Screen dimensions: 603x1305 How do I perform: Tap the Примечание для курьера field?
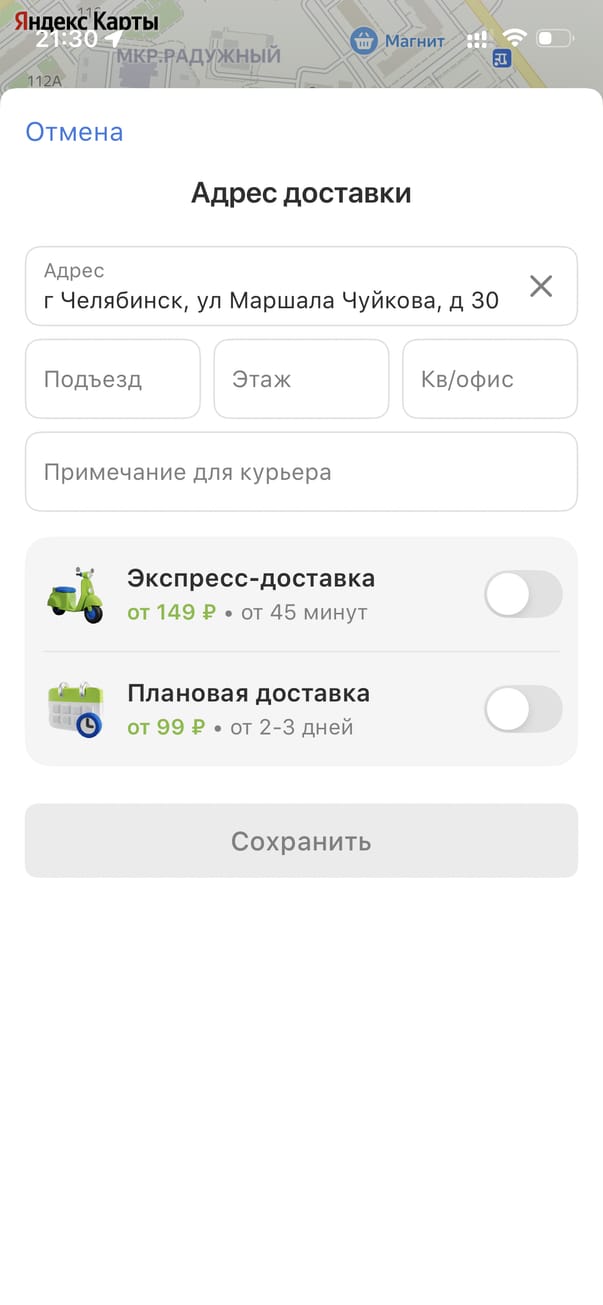click(301, 472)
